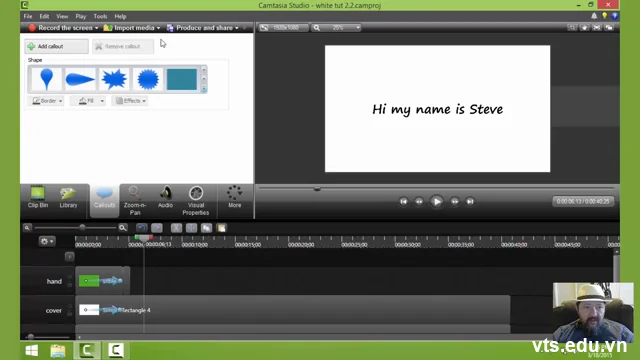Select the teardrop pin callout shape
The height and width of the screenshot is (360, 640).
point(47,79)
